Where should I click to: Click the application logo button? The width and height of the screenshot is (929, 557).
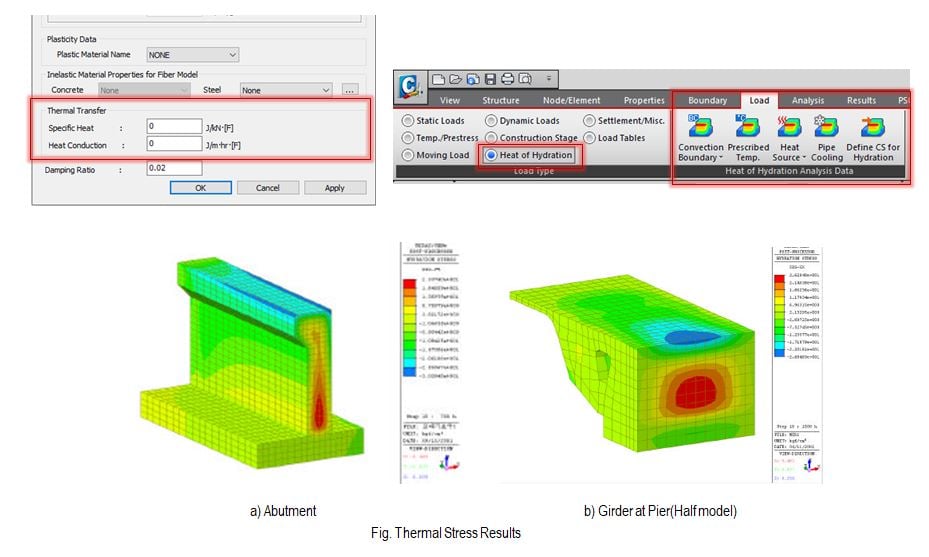410,87
